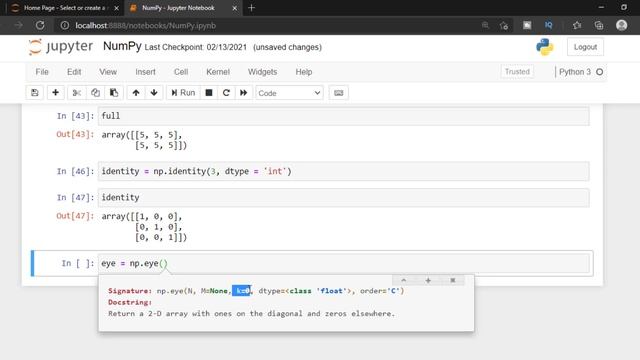Open the Insert menu
Screen dimensions: 640x360
tap(145, 72)
